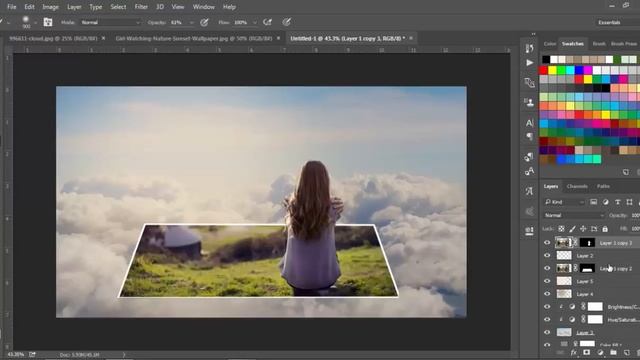Open the Image menu
The height and width of the screenshot is (360, 640).
pyautogui.click(x=51, y=7)
